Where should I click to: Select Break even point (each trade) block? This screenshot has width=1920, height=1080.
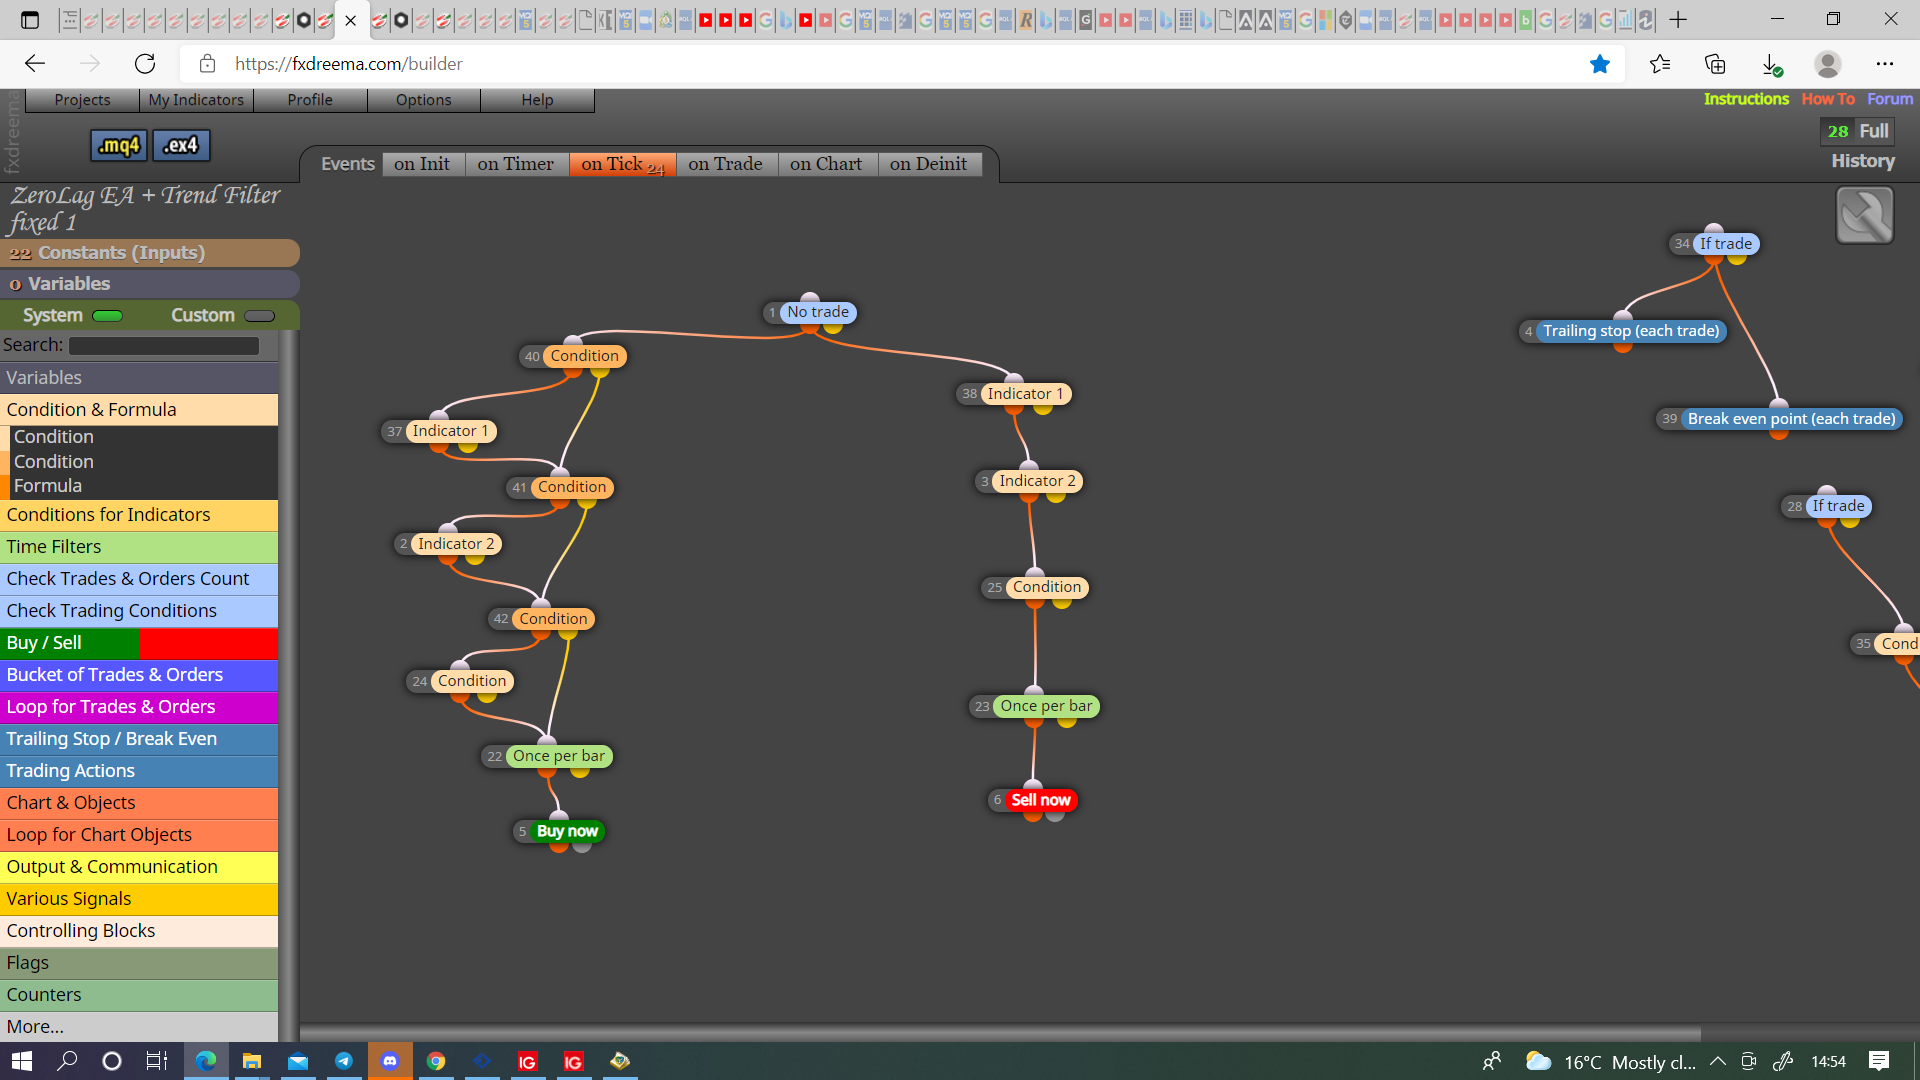coord(1792,419)
